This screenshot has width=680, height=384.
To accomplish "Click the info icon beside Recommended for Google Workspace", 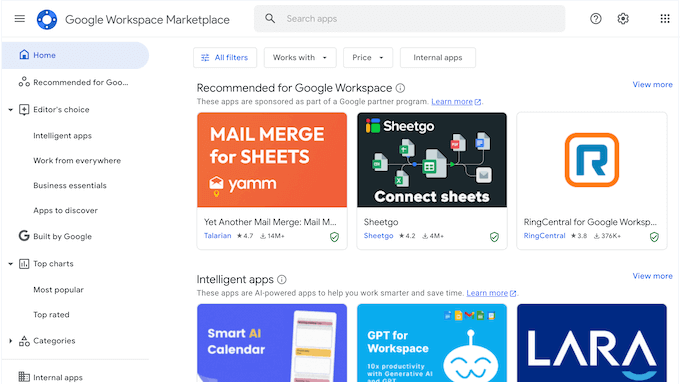I will [x=400, y=88].
